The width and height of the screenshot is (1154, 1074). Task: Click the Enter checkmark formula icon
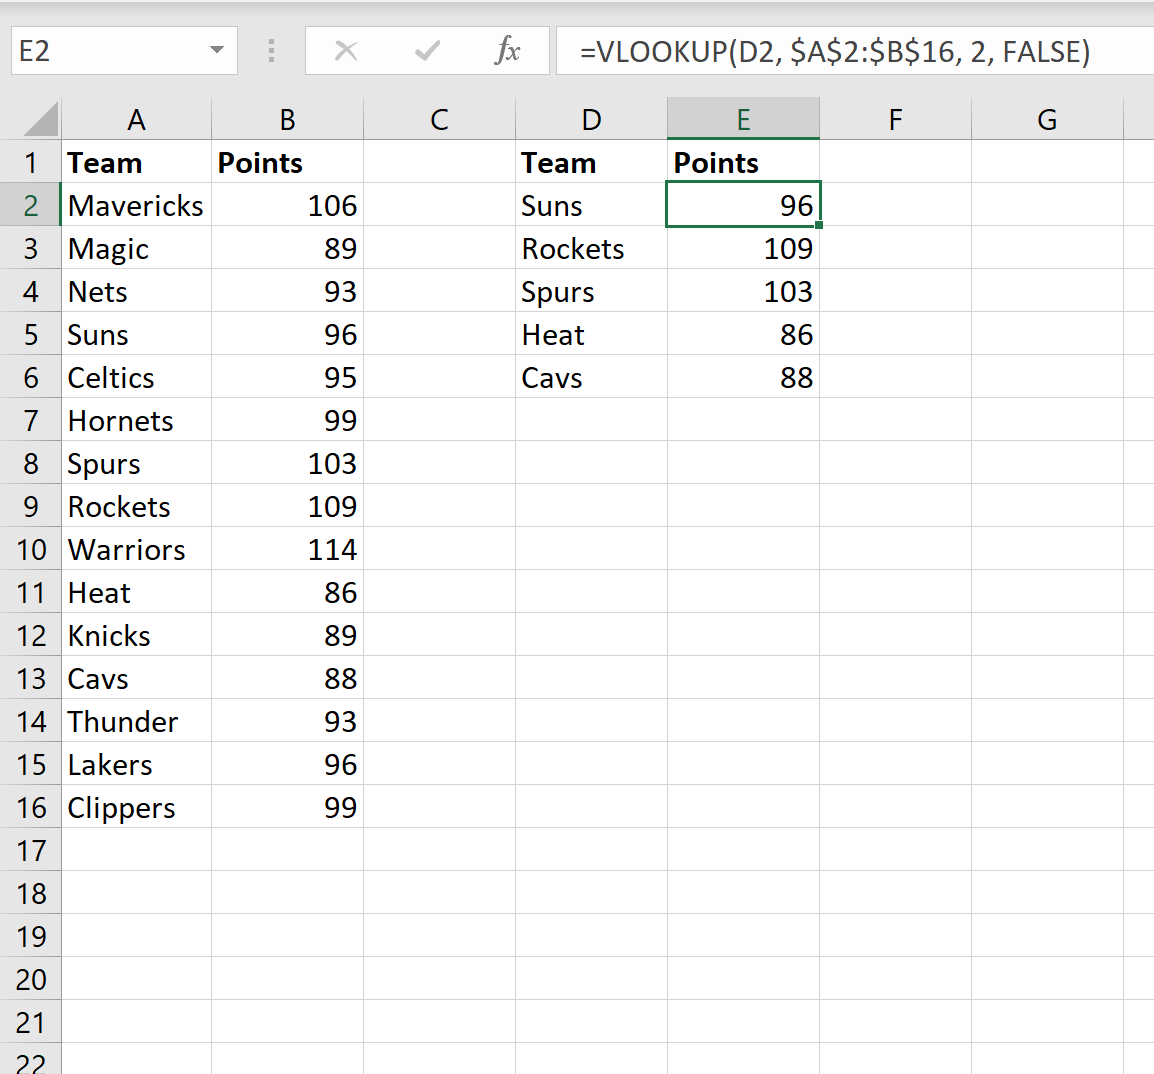pos(427,51)
